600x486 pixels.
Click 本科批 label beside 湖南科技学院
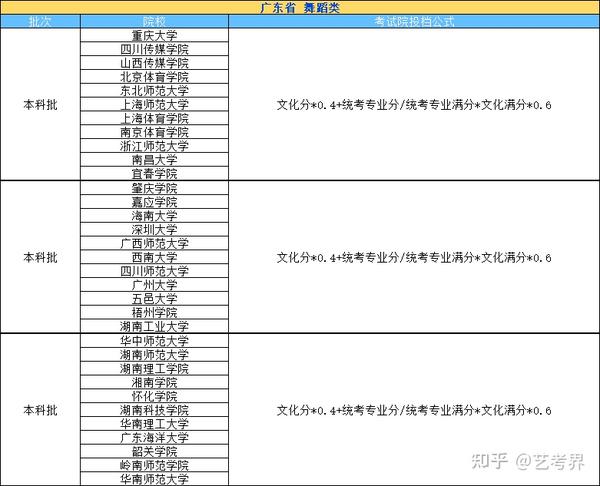pyautogui.click(x=40, y=410)
